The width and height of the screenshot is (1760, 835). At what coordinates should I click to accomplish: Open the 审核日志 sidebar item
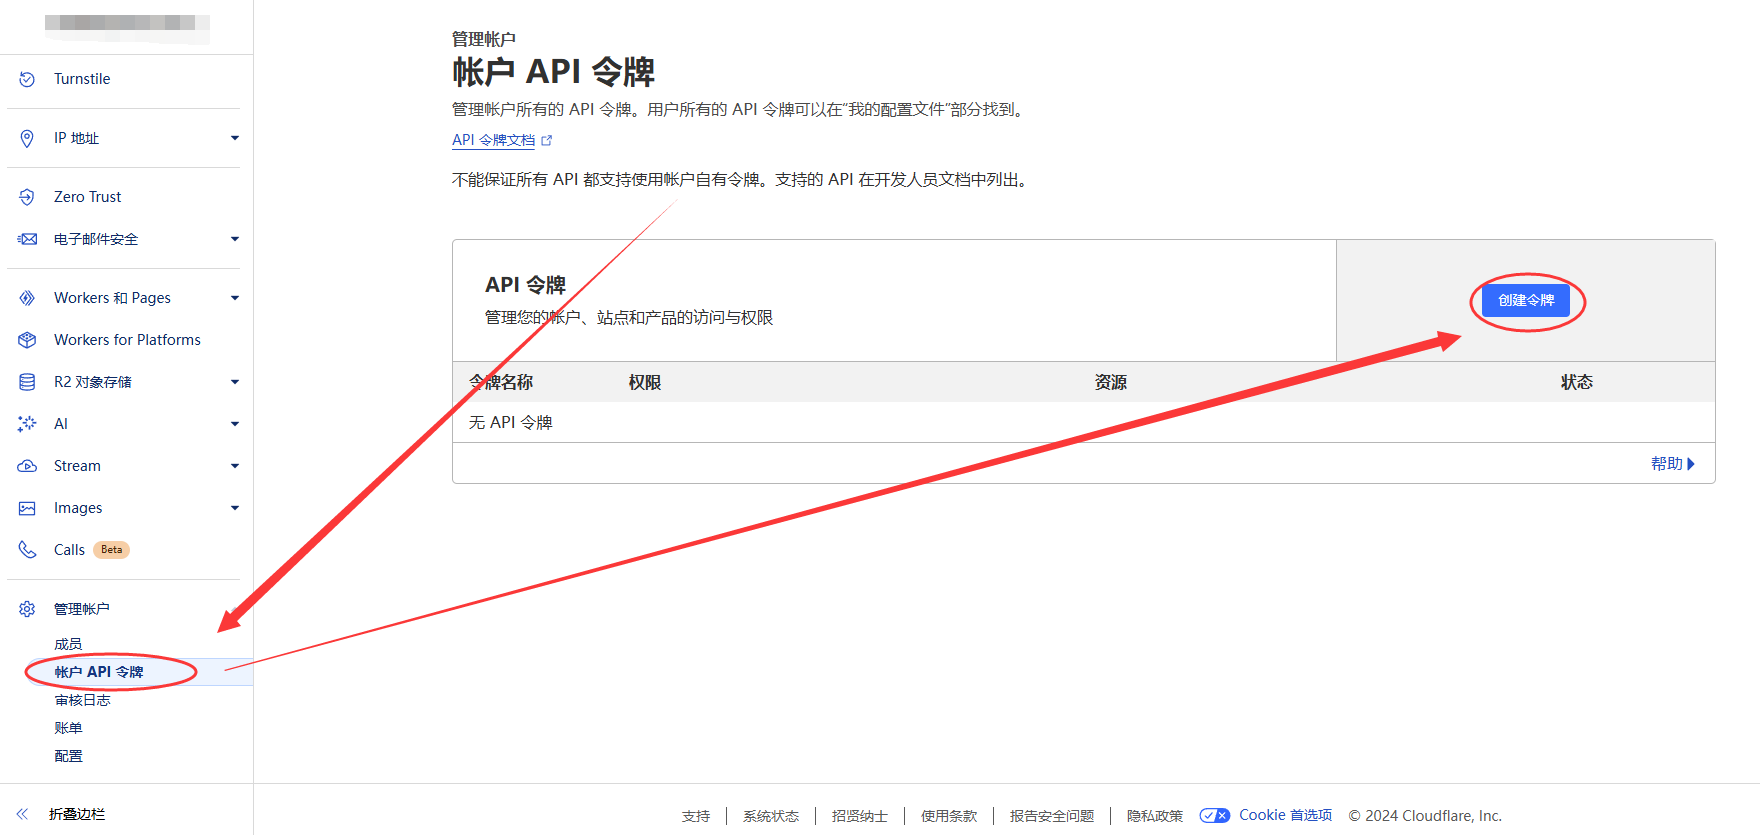(82, 700)
